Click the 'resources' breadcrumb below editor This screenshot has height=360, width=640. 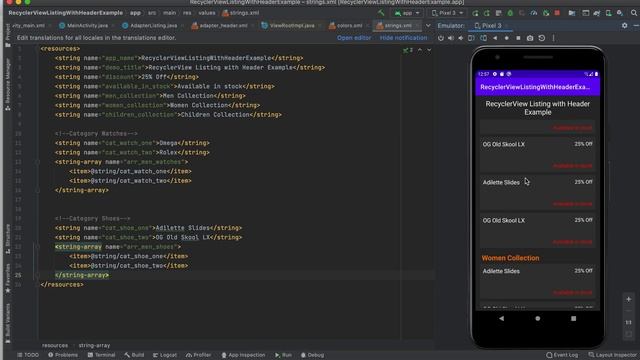click(x=55, y=345)
